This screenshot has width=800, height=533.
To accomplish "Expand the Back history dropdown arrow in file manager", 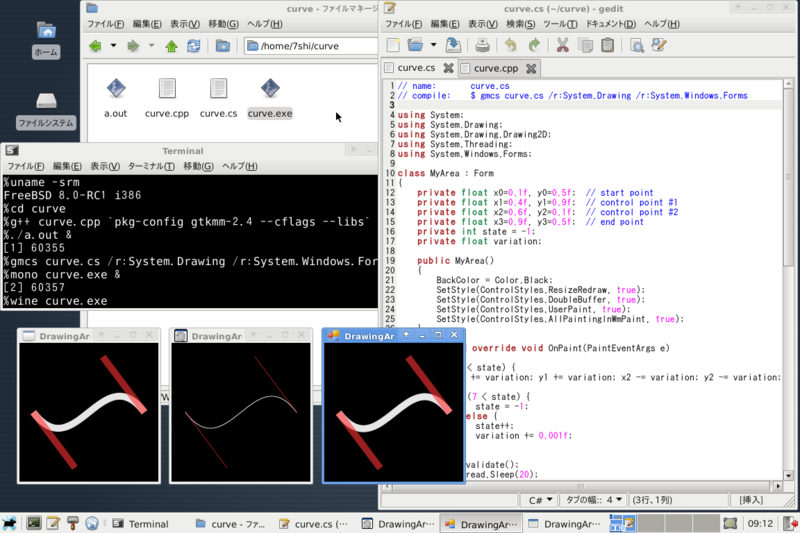I will (x=113, y=45).
